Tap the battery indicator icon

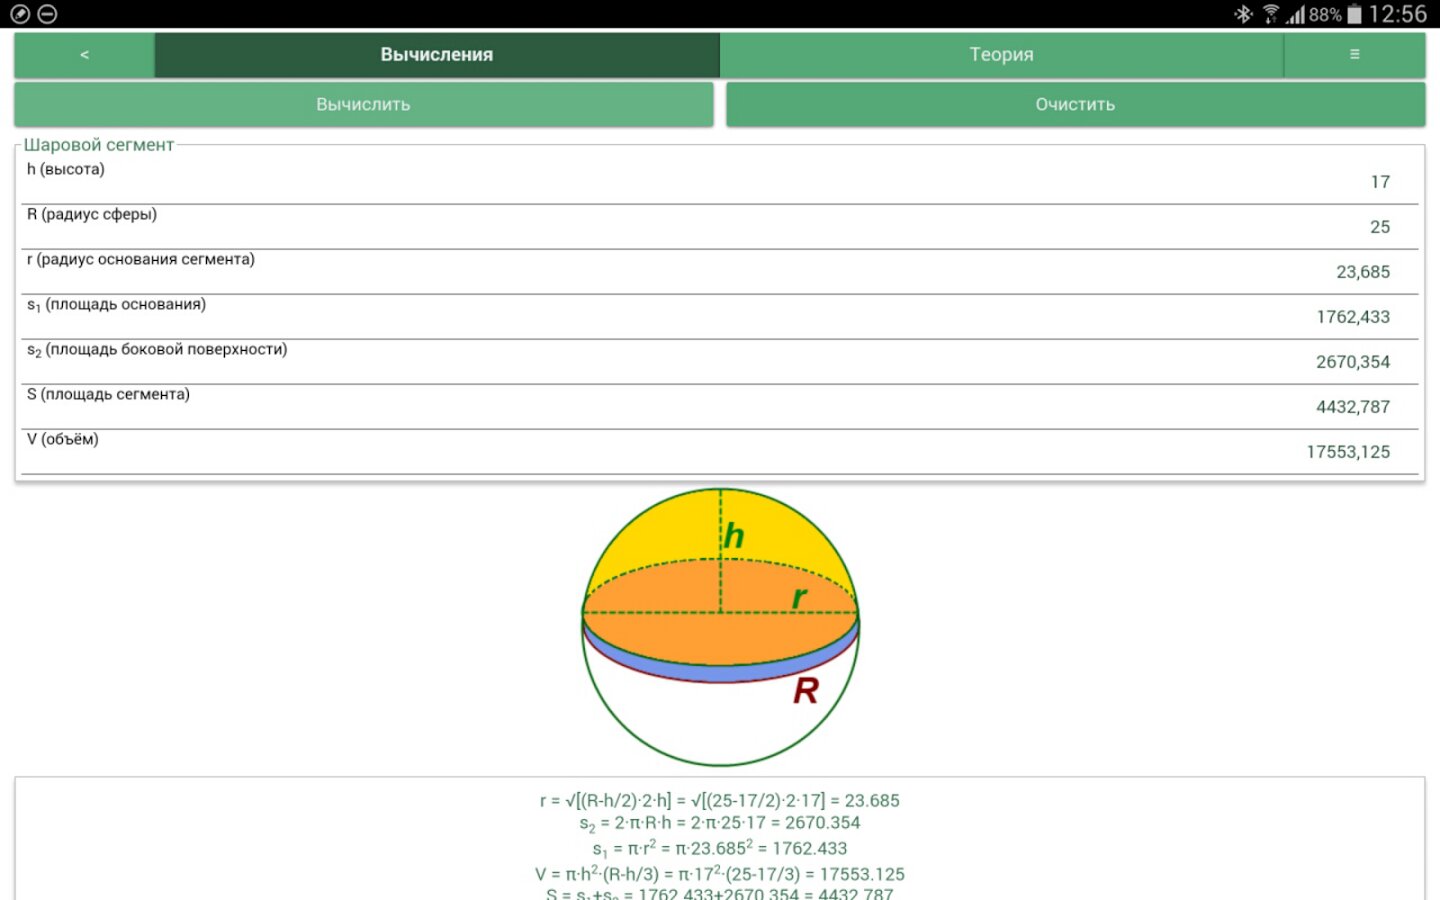coord(1354,14)
